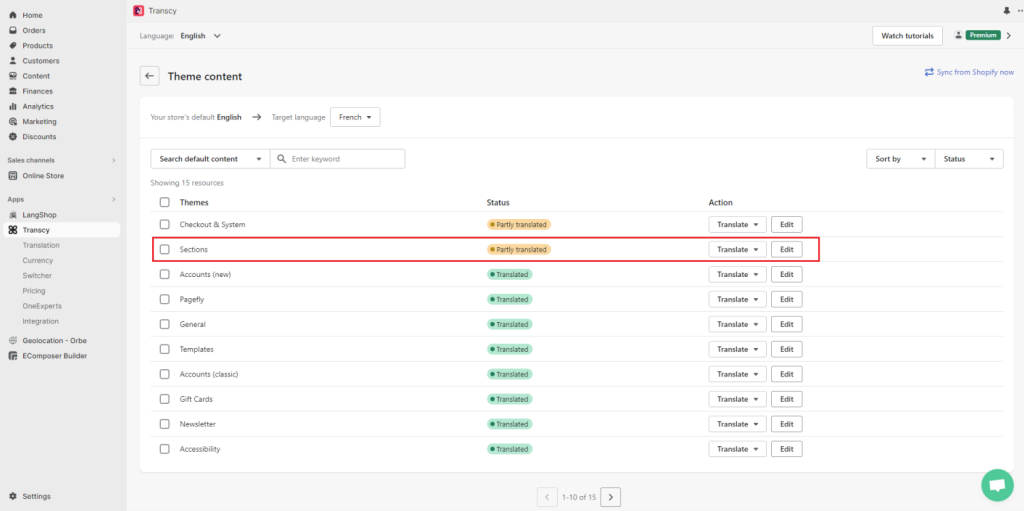Open the Status filter dropdown
1024x511 pixels.
(x=969, y=159)
